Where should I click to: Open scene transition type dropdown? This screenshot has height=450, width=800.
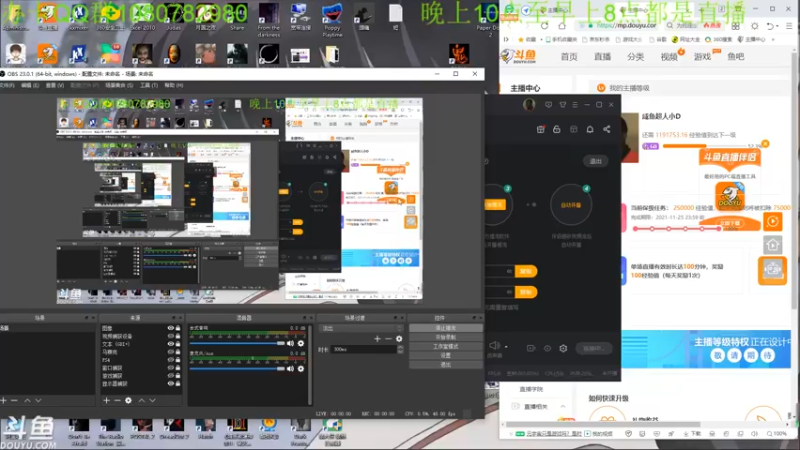361,328
